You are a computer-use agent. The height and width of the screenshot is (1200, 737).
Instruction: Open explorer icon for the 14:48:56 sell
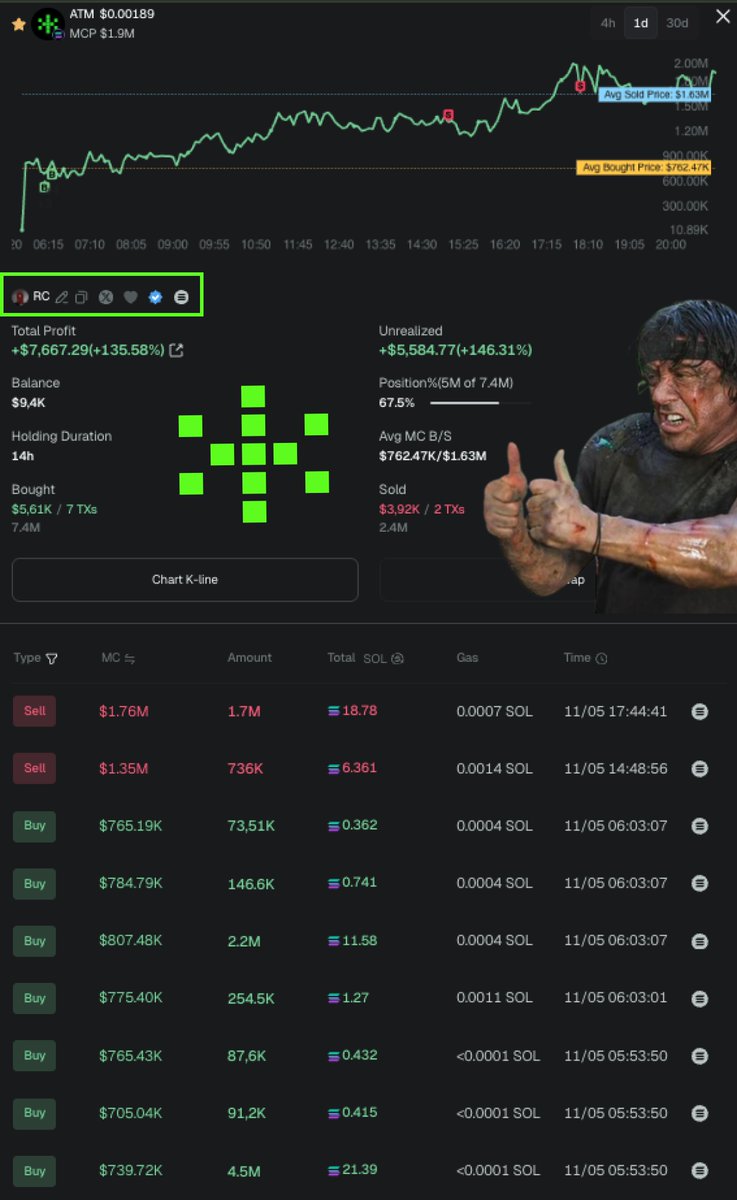click(700, 769)
